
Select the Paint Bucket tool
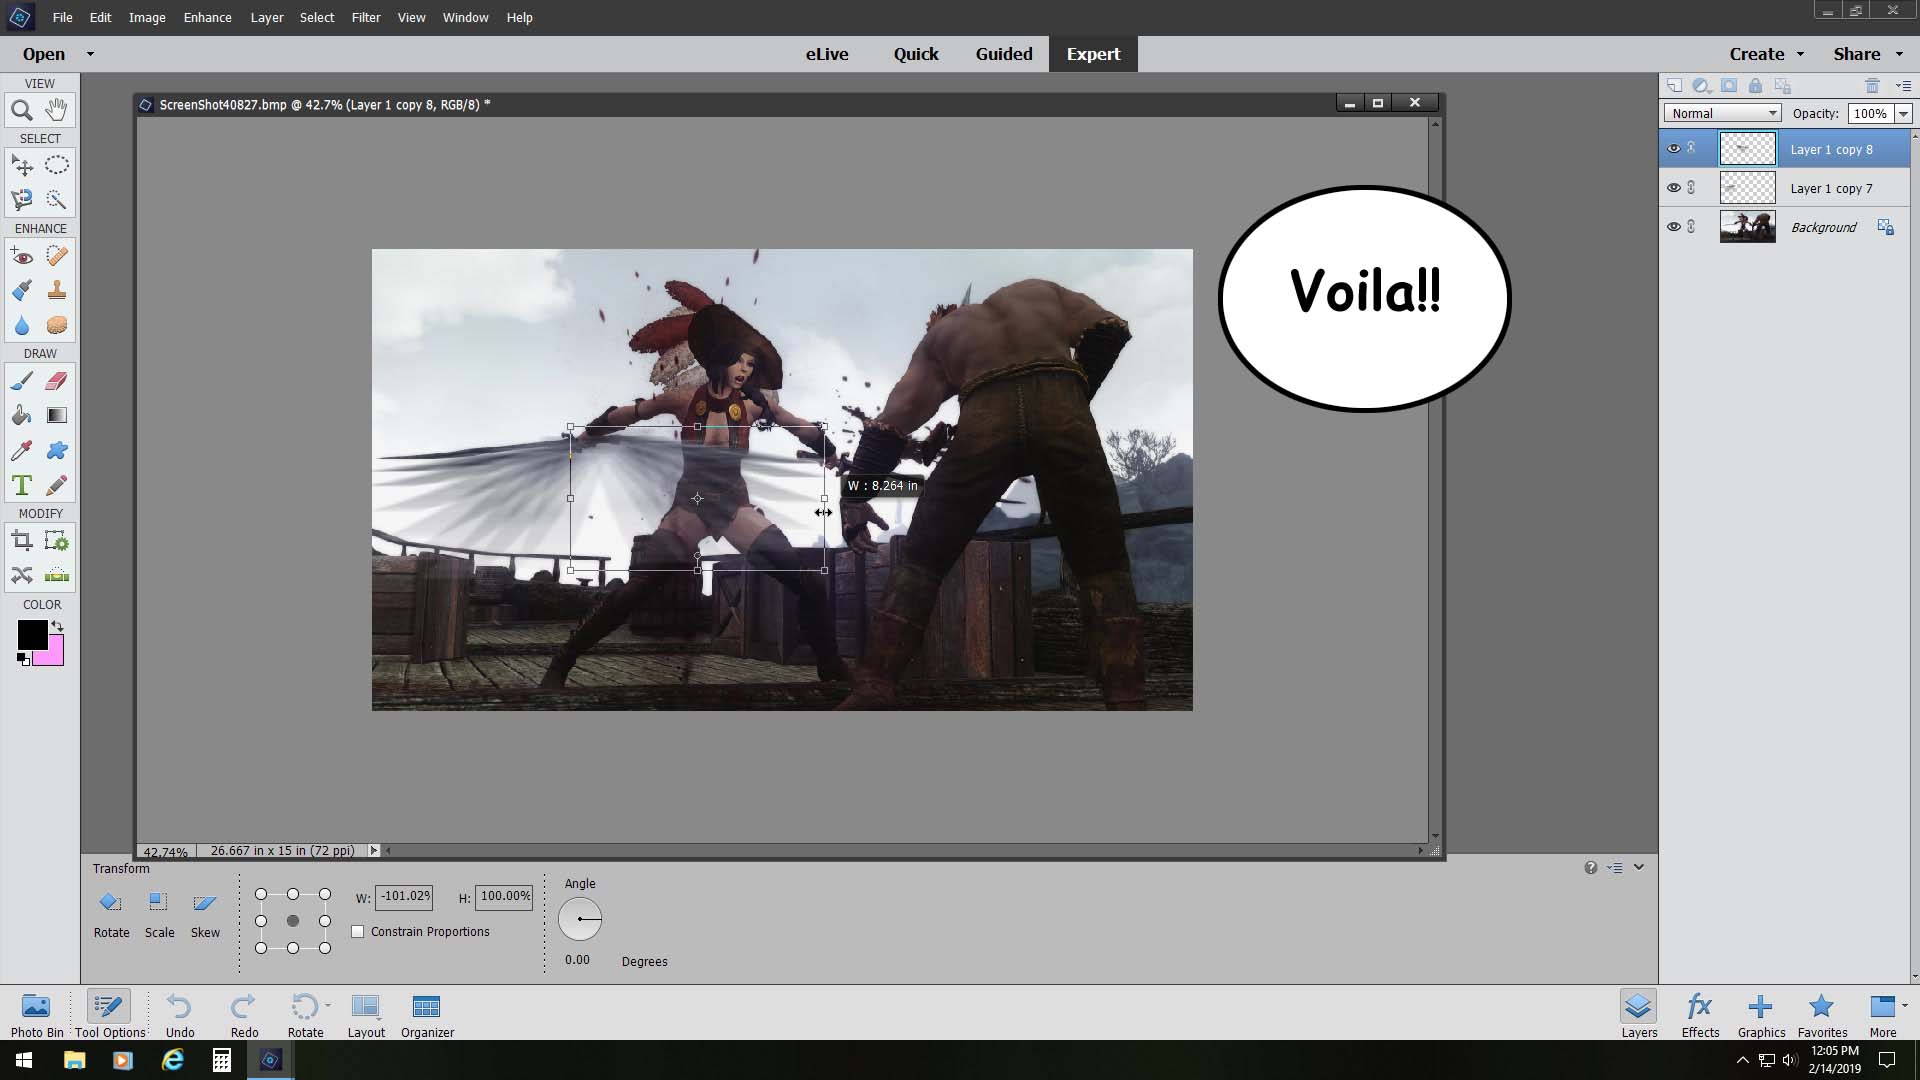click(x=22, y=416)
